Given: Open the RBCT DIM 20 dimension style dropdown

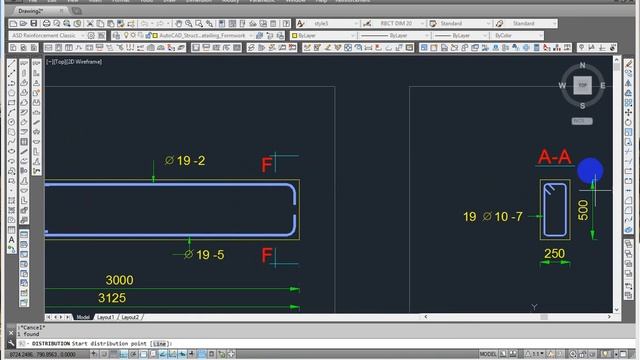Looking at the screenshot, I should (399, 24).
